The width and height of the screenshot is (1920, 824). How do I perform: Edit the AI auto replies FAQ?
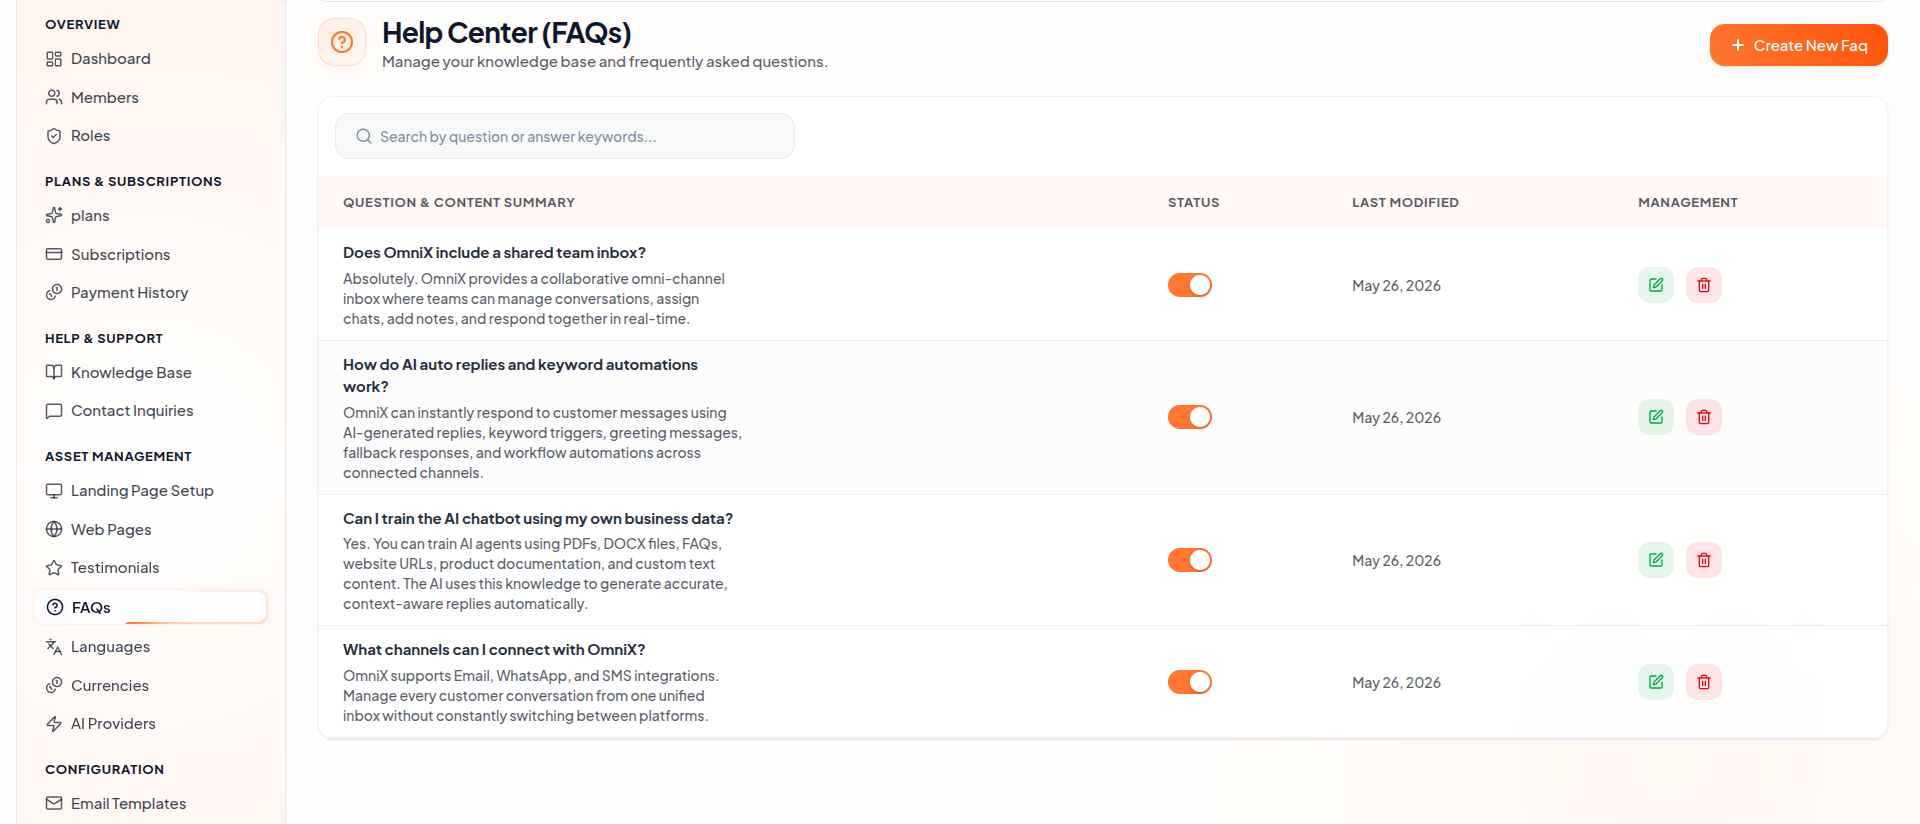point(1656,417)
